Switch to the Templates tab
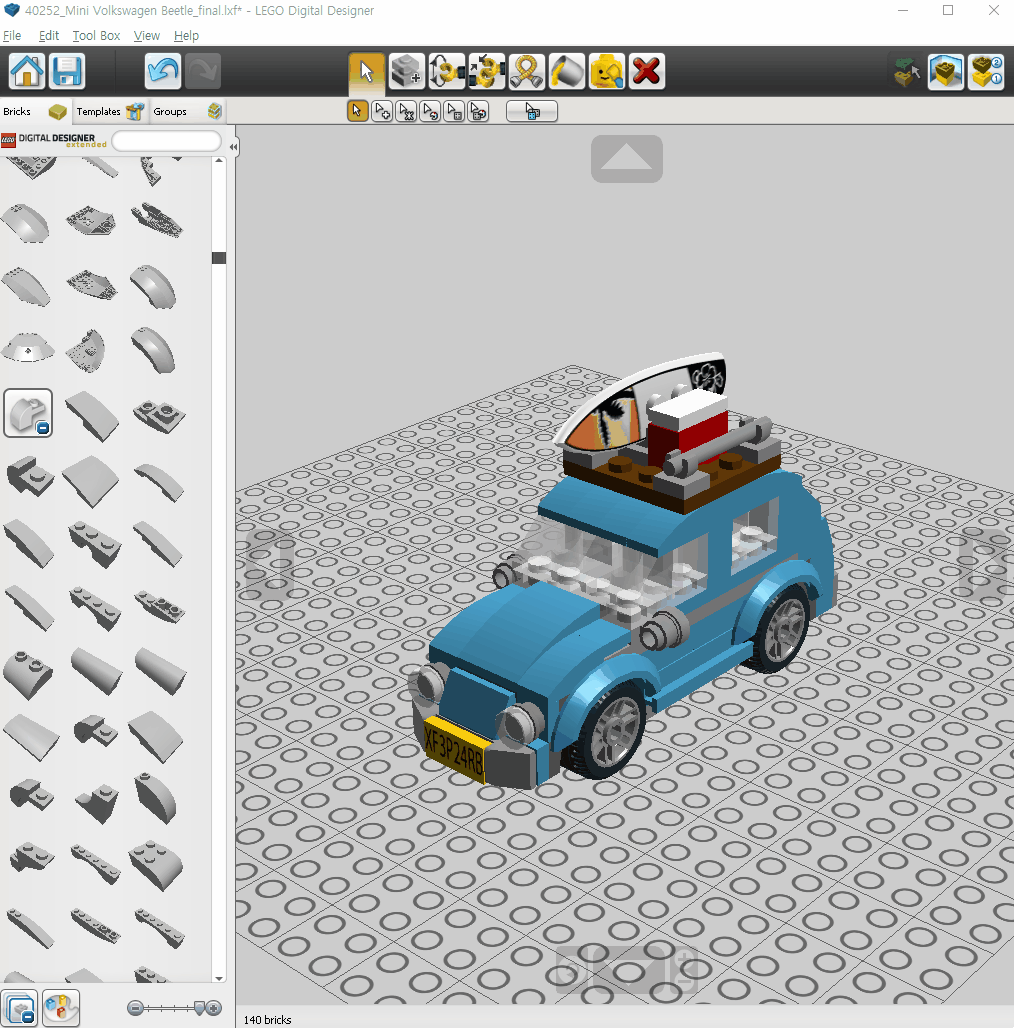 pyautogui.click(x=98, y=112)
